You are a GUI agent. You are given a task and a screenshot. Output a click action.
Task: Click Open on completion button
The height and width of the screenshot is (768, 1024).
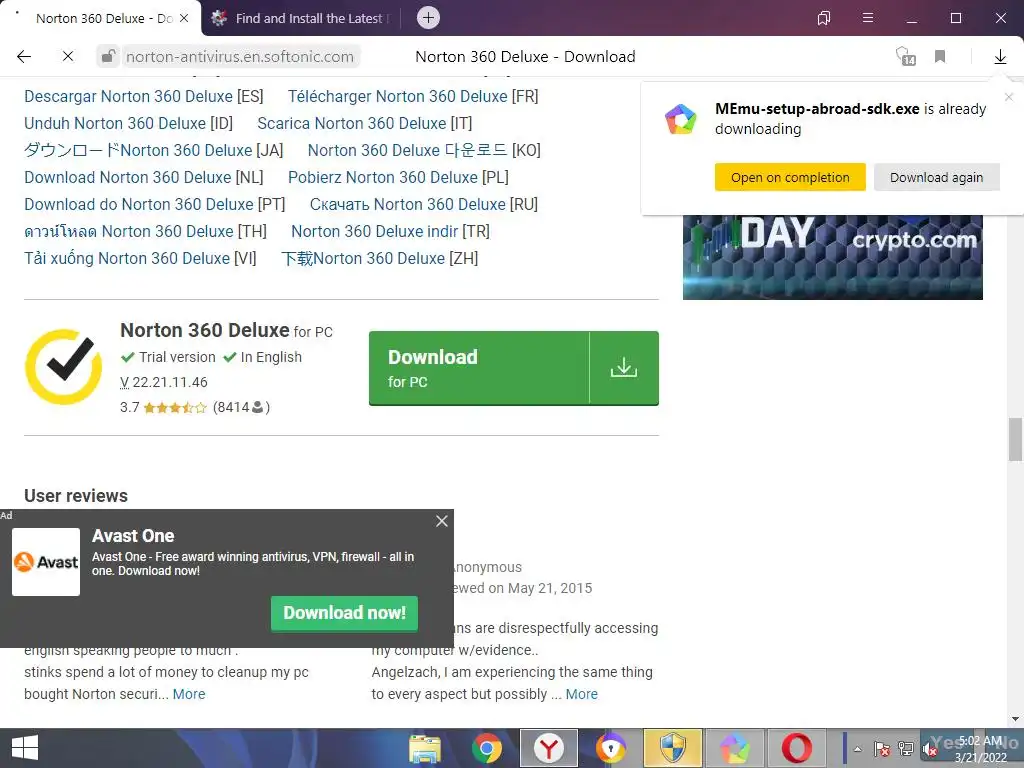[x=790, y=177]
